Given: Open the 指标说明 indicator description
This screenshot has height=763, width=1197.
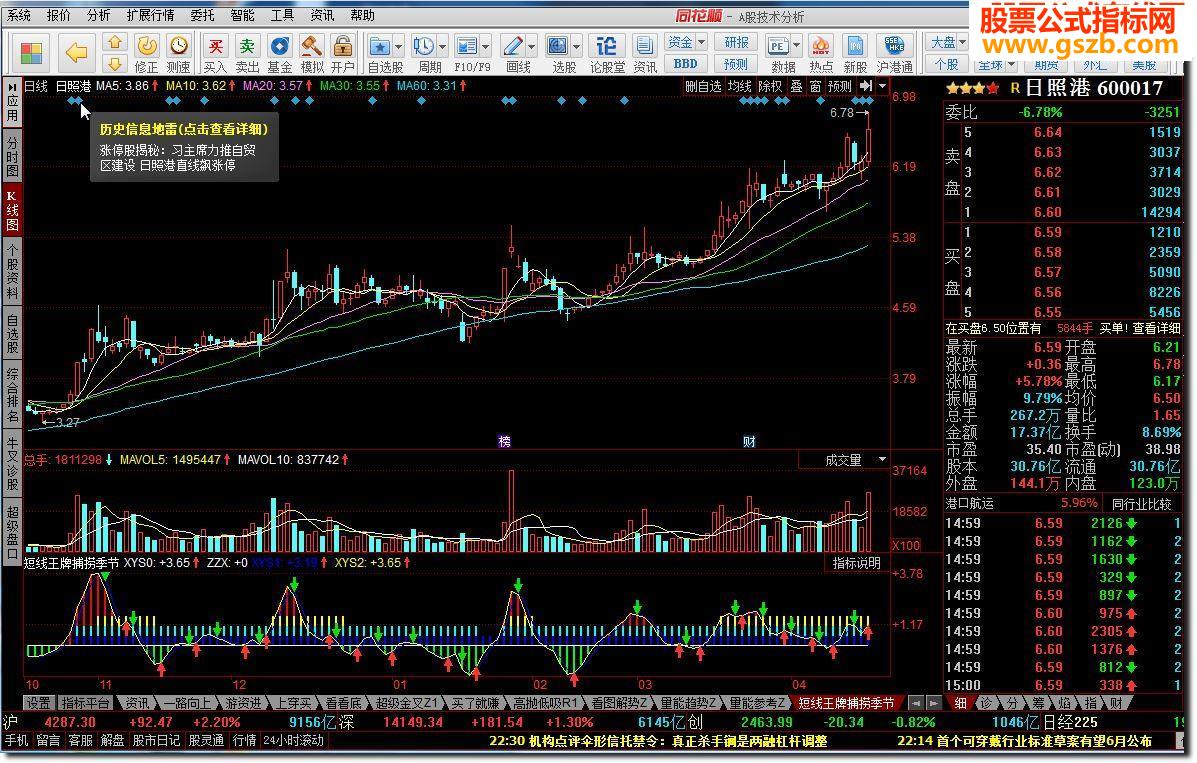Looking at the screenshot, I should [x=856, y=564].
